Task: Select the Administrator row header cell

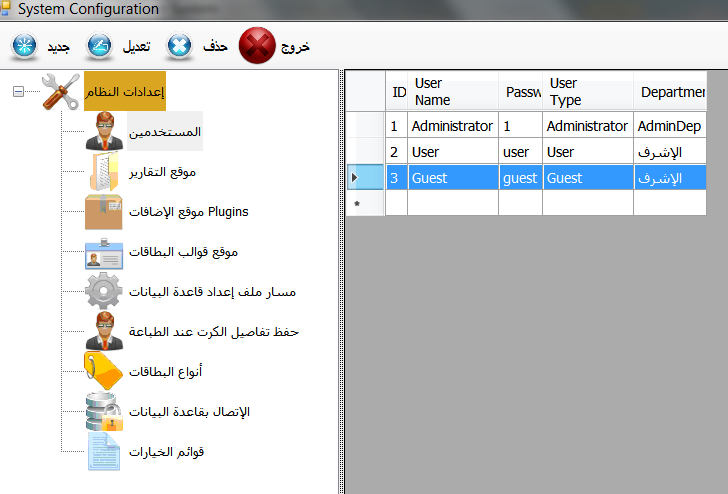Action: coord(355,126)
